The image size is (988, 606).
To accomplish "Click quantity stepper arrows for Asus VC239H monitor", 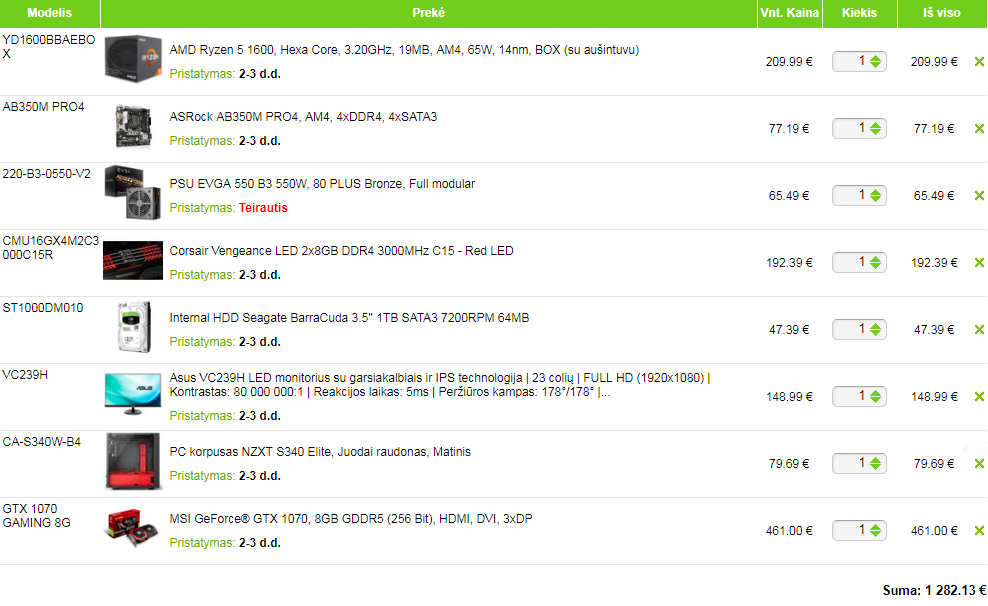I will 875,397.
